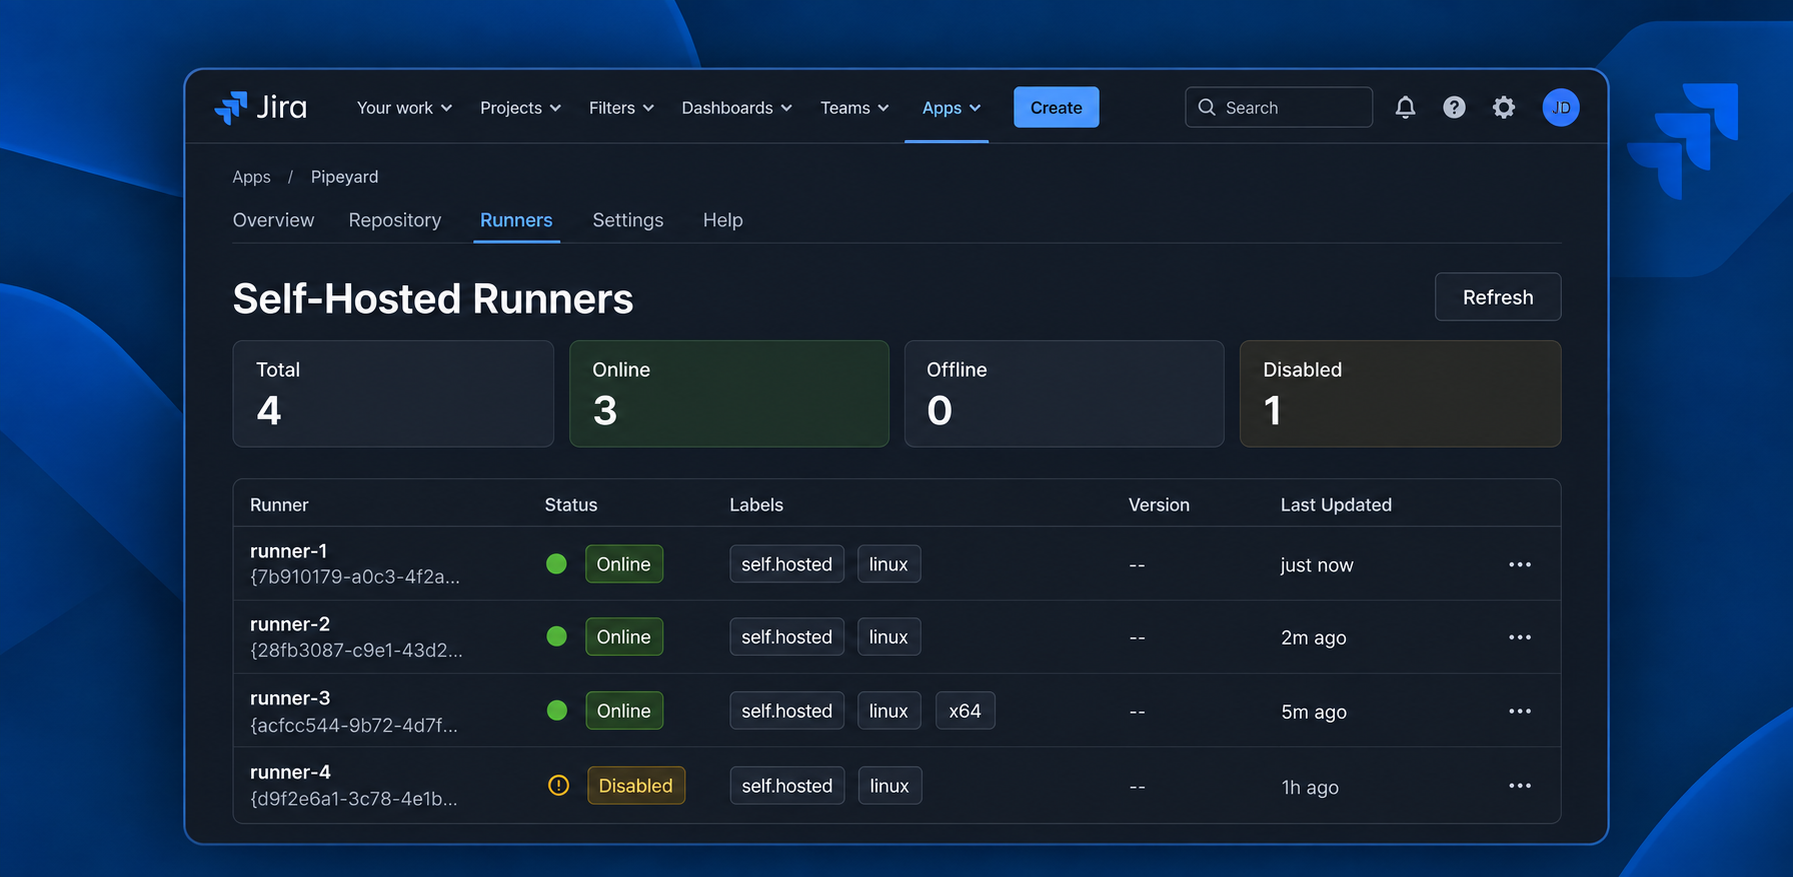Click the green status dot of runner-3
1793x877 pixels.
point(557,711)
